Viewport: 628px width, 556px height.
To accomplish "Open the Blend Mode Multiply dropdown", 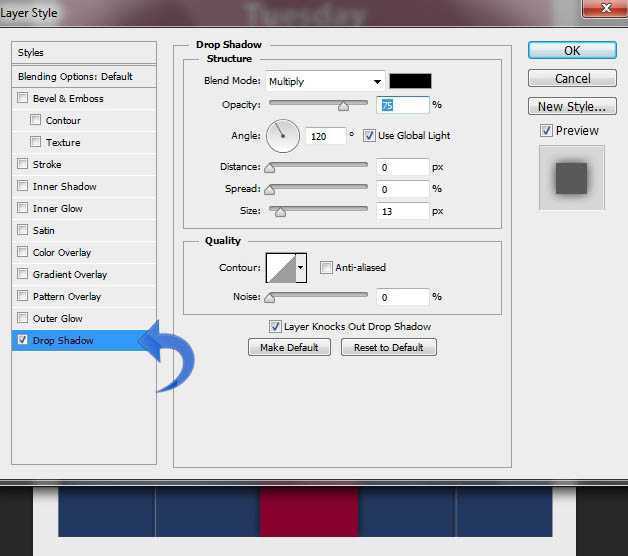I will [325, 82].
